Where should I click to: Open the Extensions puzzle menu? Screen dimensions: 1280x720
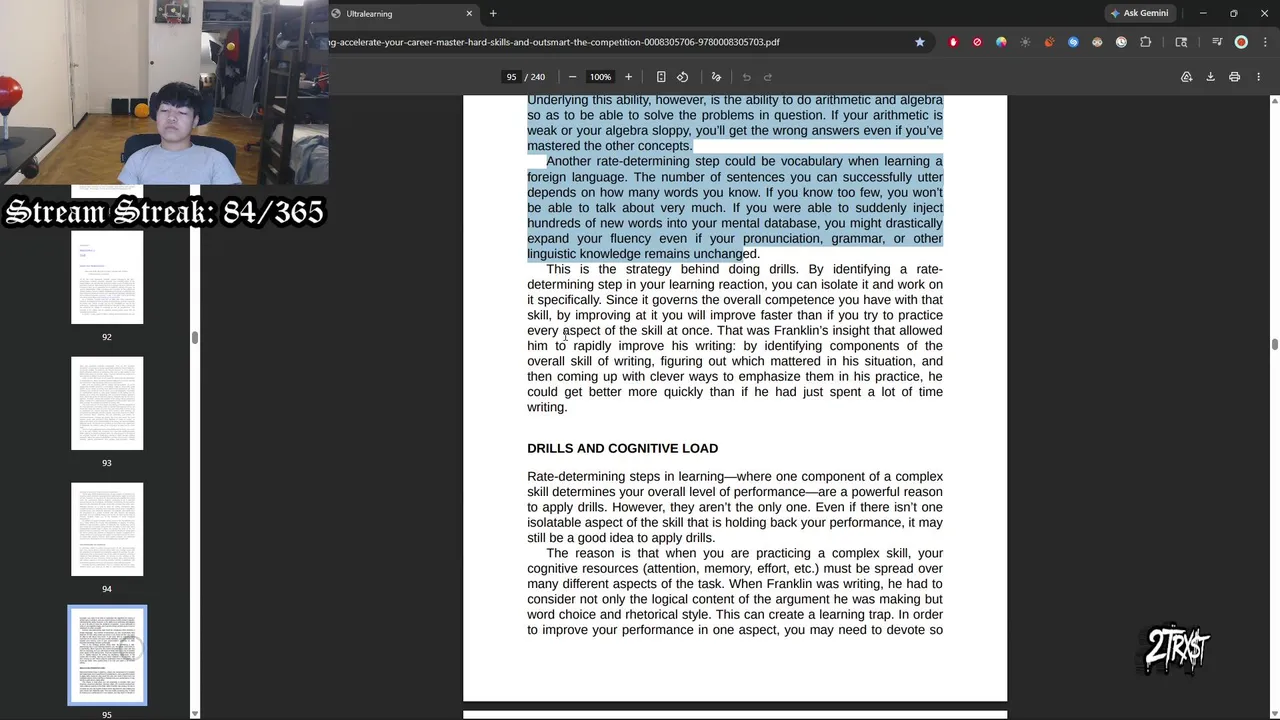tap(1145, 42)
